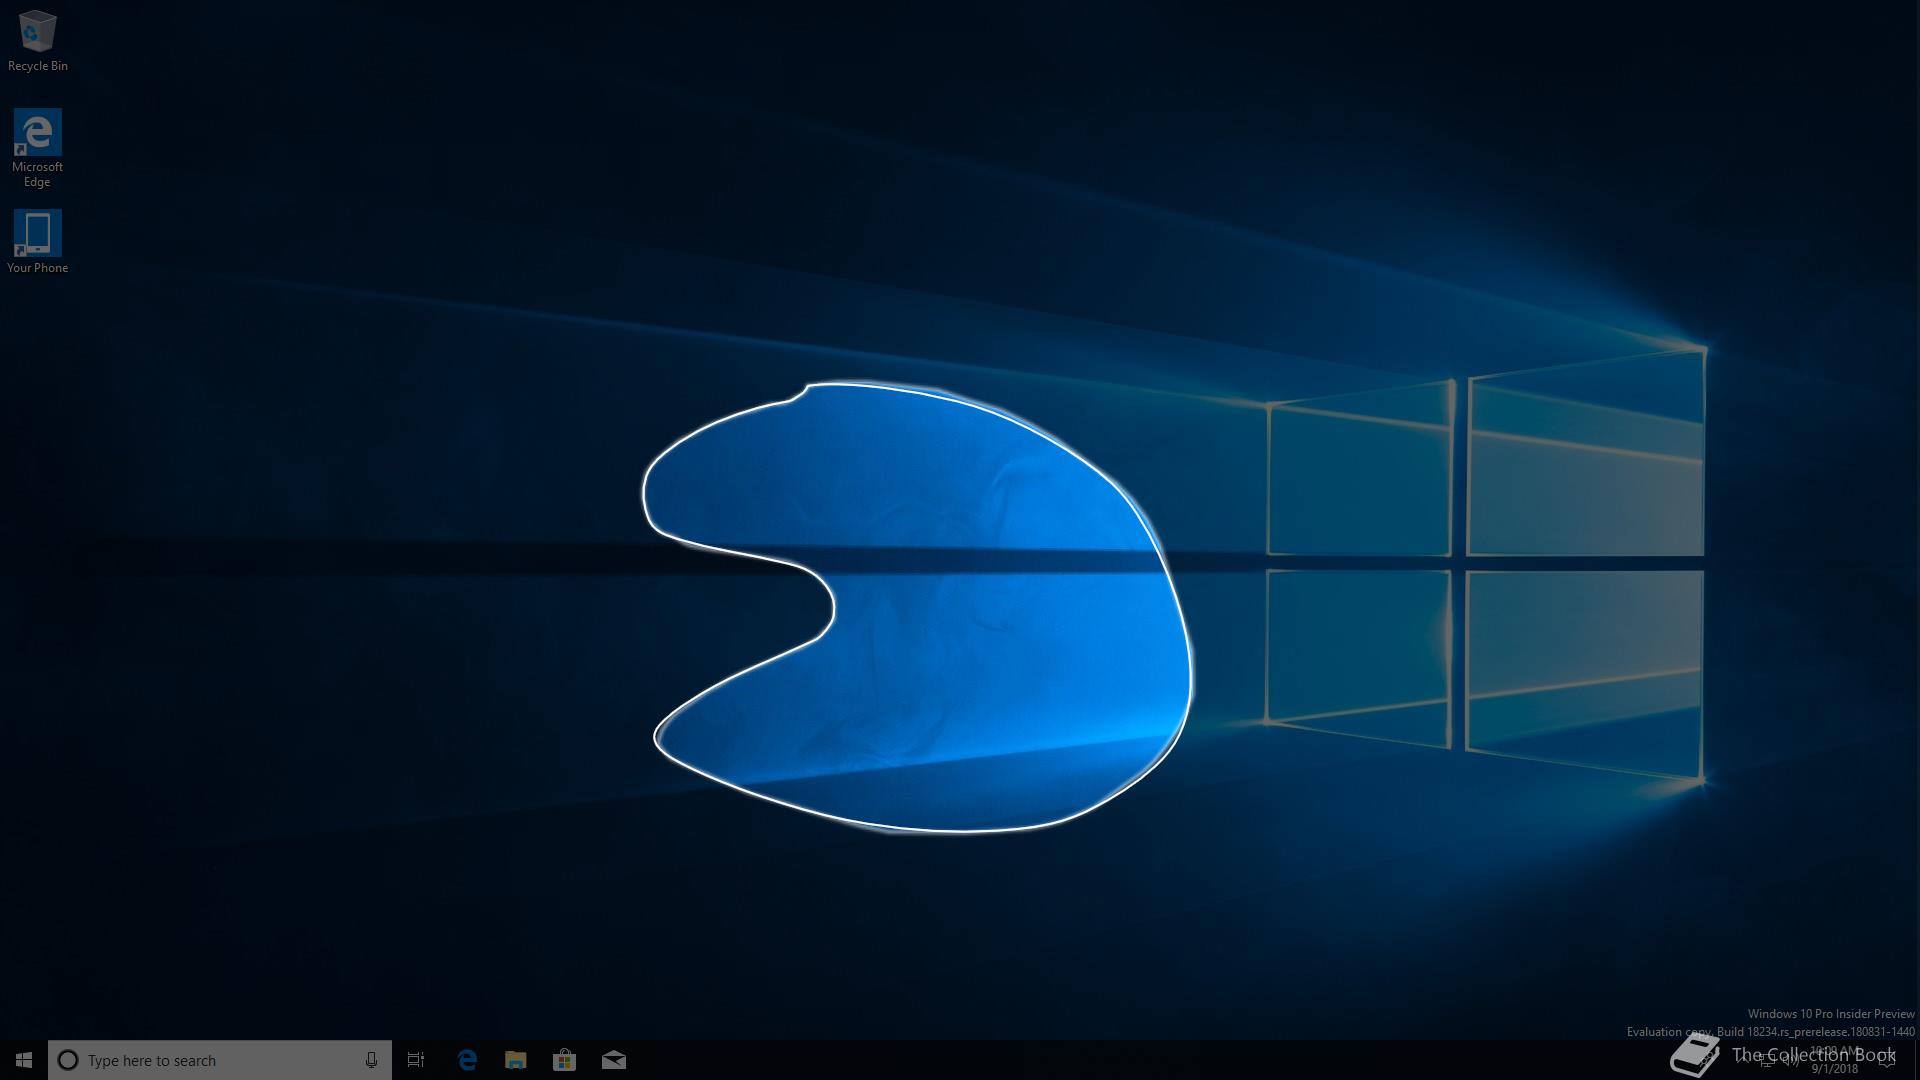
Task: Open the Windows Start menu
Action: (24, 1060)
